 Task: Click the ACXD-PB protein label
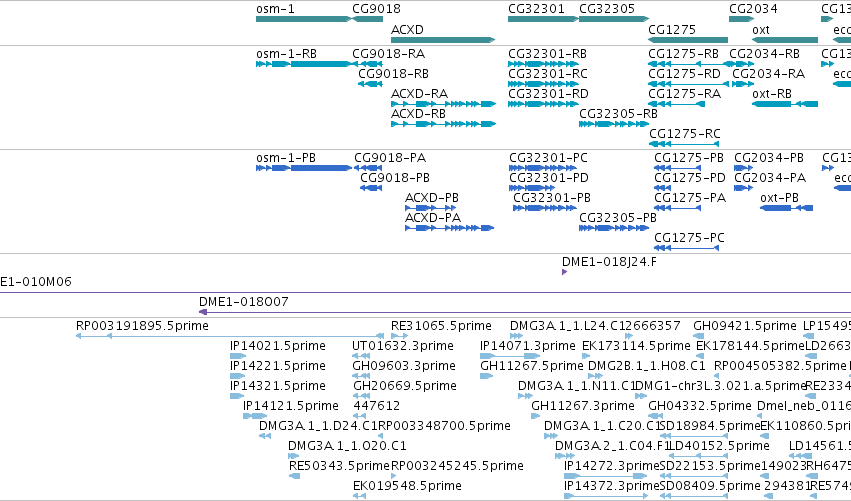click(432, 198)
